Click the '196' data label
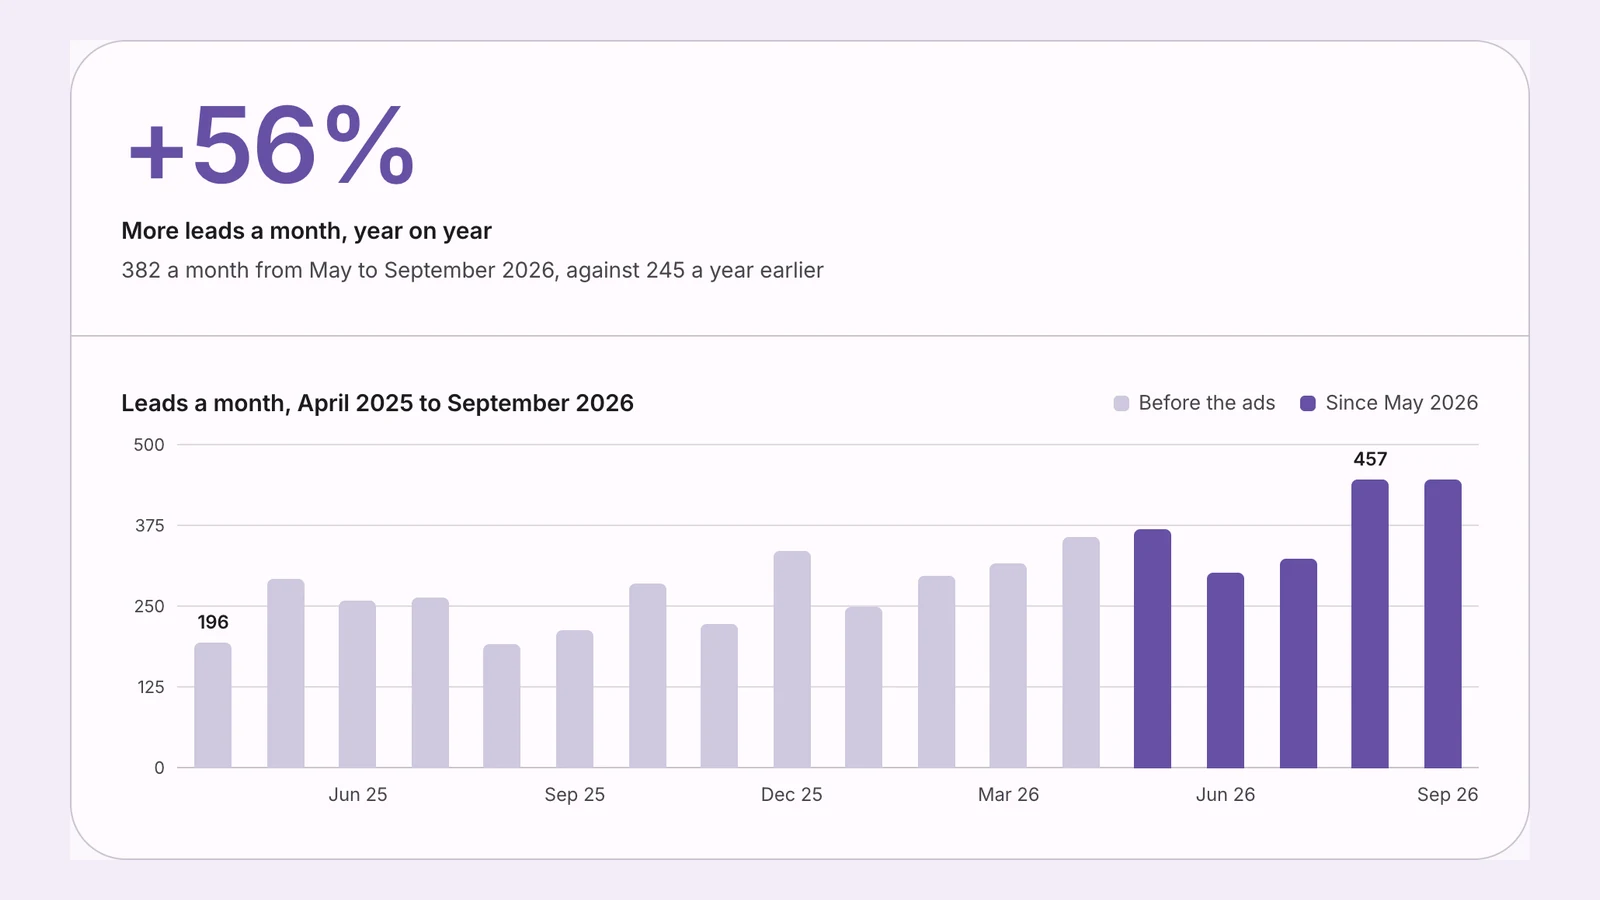This screenshot has width=1600, height=900. coord(213,622)
